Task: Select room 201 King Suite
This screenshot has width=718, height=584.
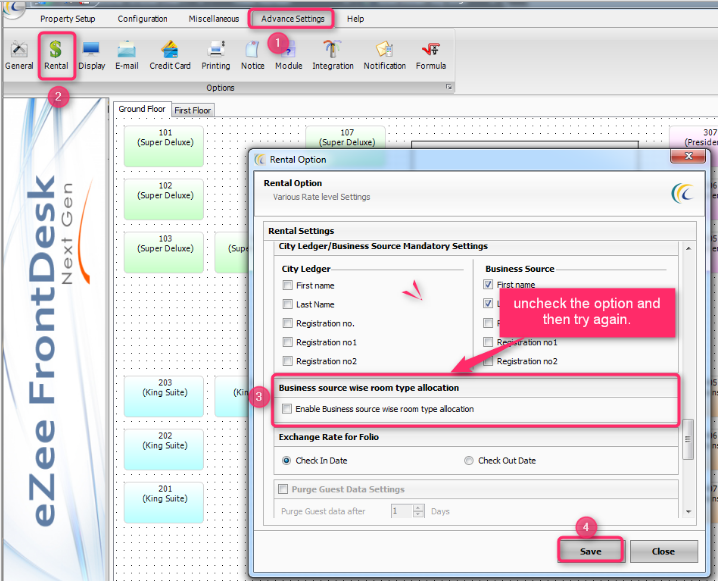Action: (164, 502)
